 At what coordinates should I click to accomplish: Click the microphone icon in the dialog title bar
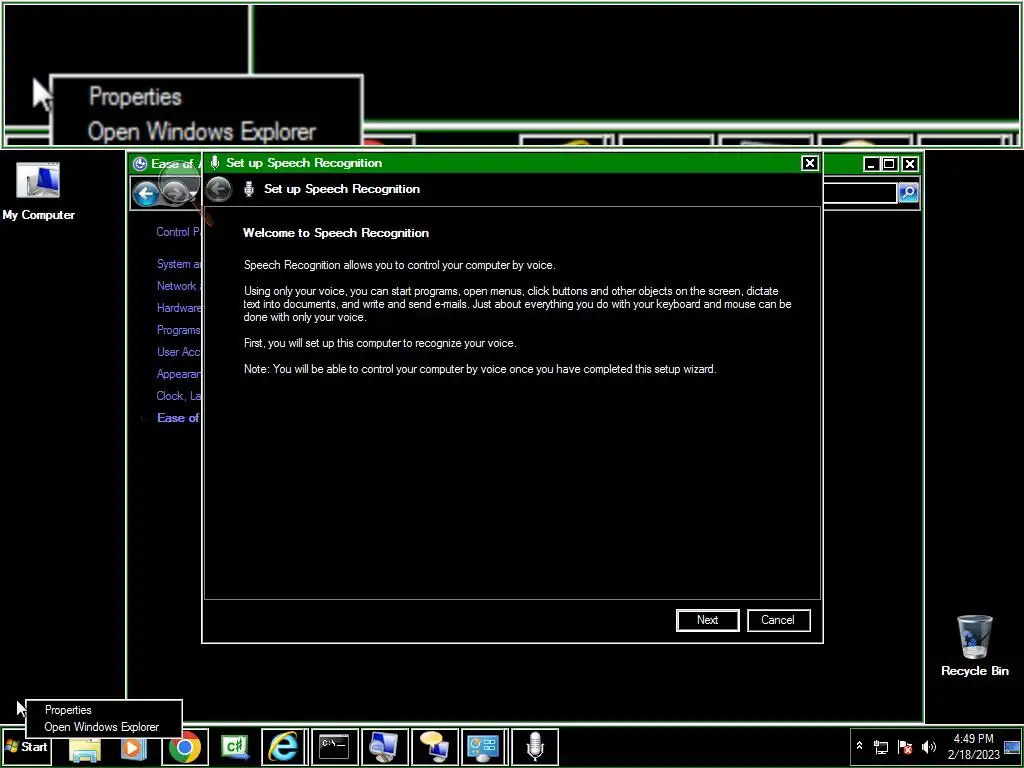point(215,163)
